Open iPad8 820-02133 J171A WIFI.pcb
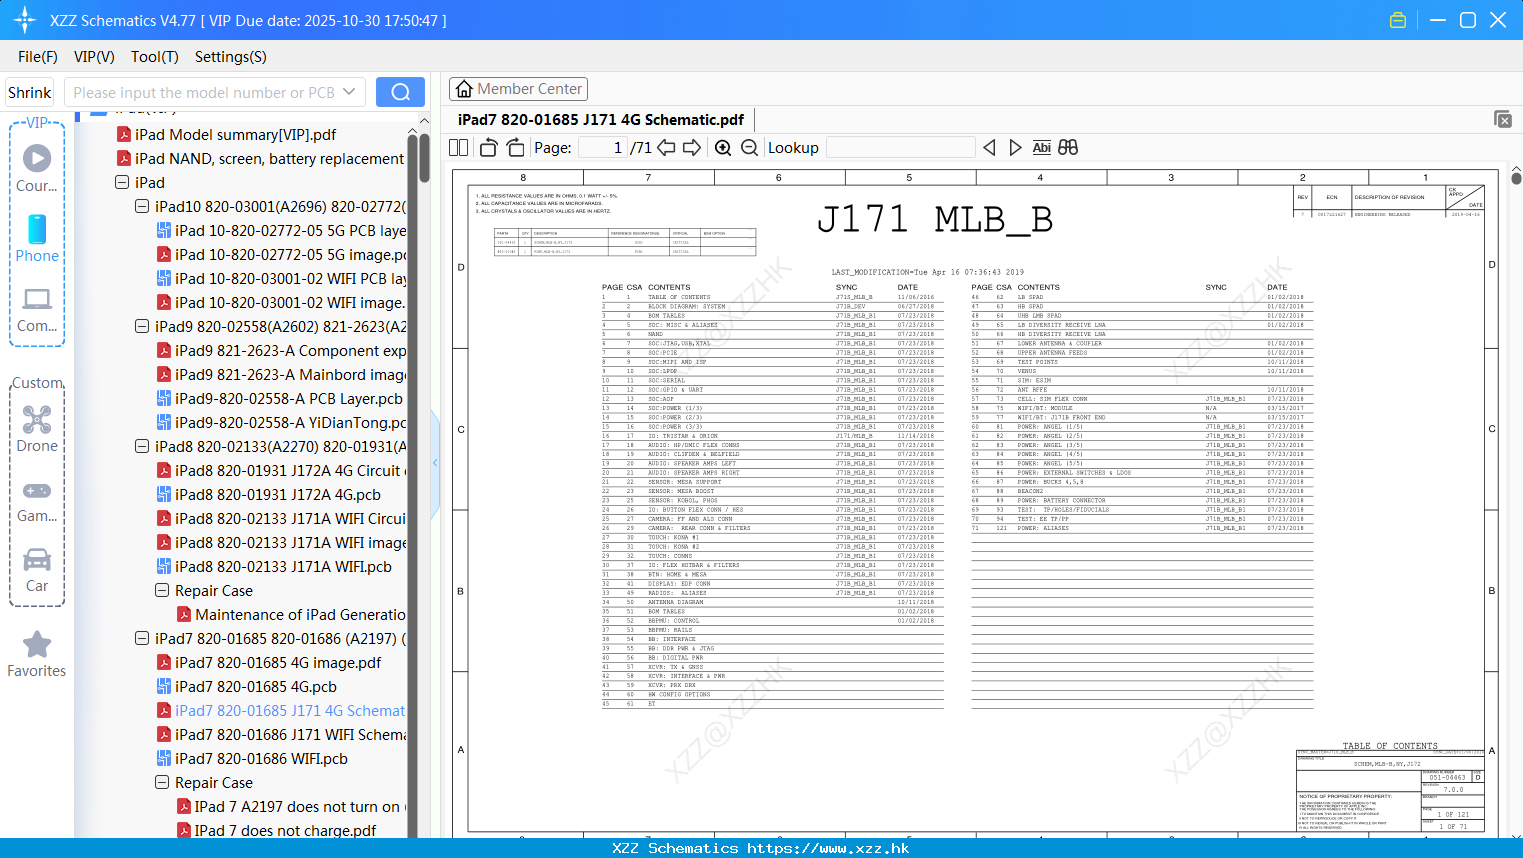Image resolution: width=1523 pixels, height=858 pixels. click(274, 566)
